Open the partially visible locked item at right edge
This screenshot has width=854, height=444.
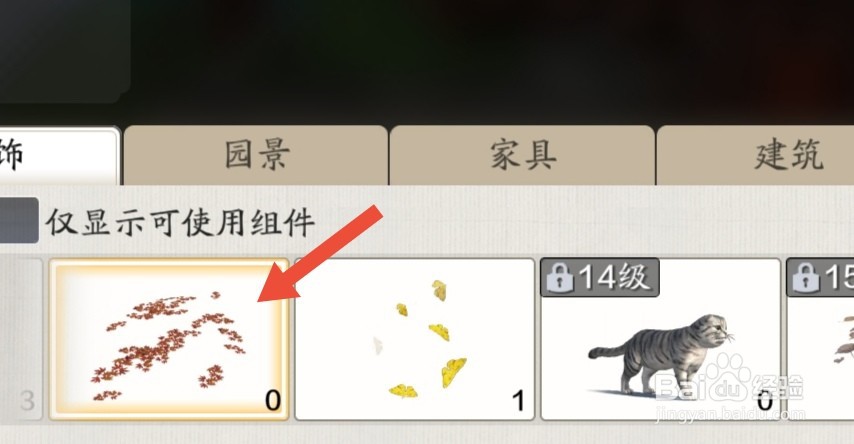pyautogui.click(x=820, y=339)
